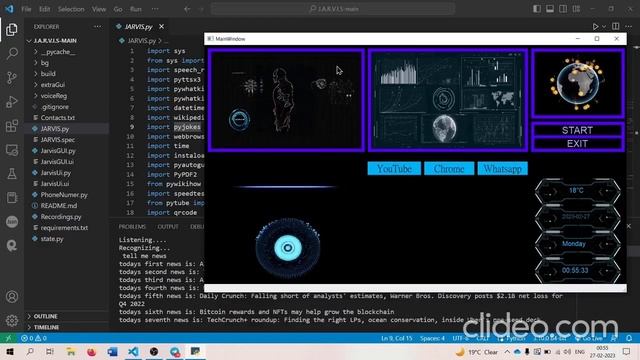640x360 pixels.
Task: Open notifications bell in status bar
Action: [629, 338]
